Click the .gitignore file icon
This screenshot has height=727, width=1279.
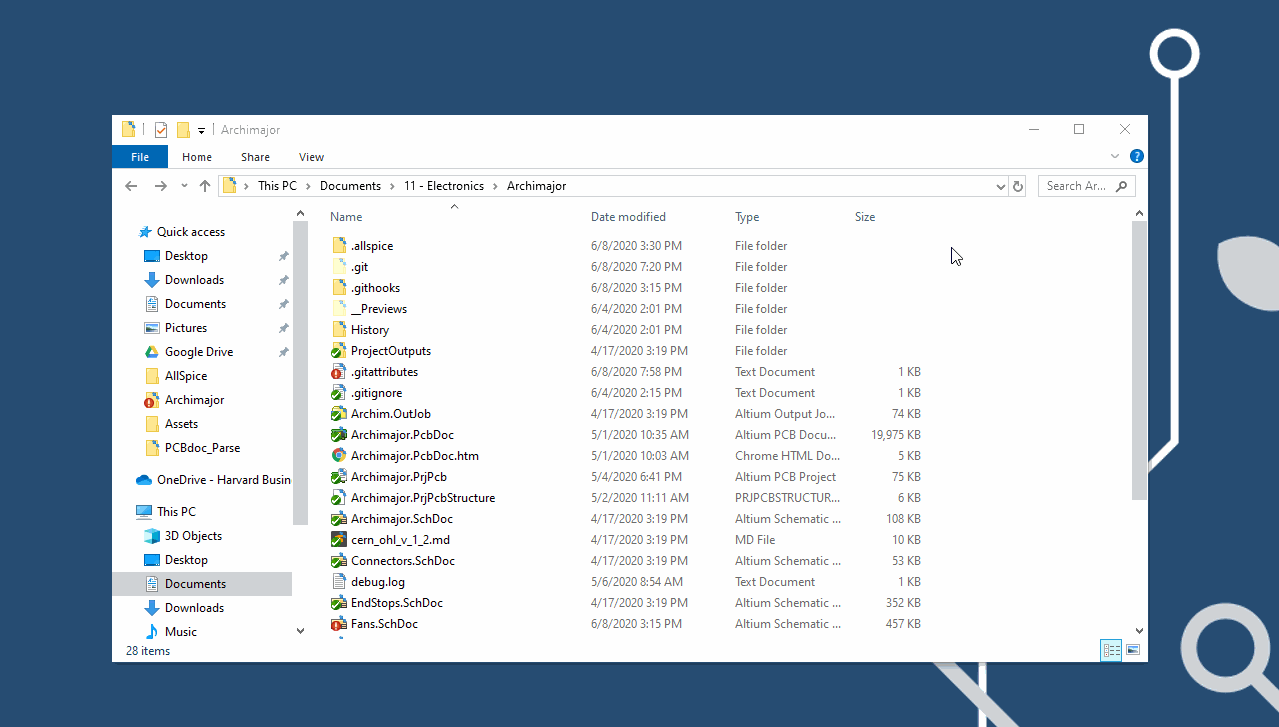click(x=339, y=393)
